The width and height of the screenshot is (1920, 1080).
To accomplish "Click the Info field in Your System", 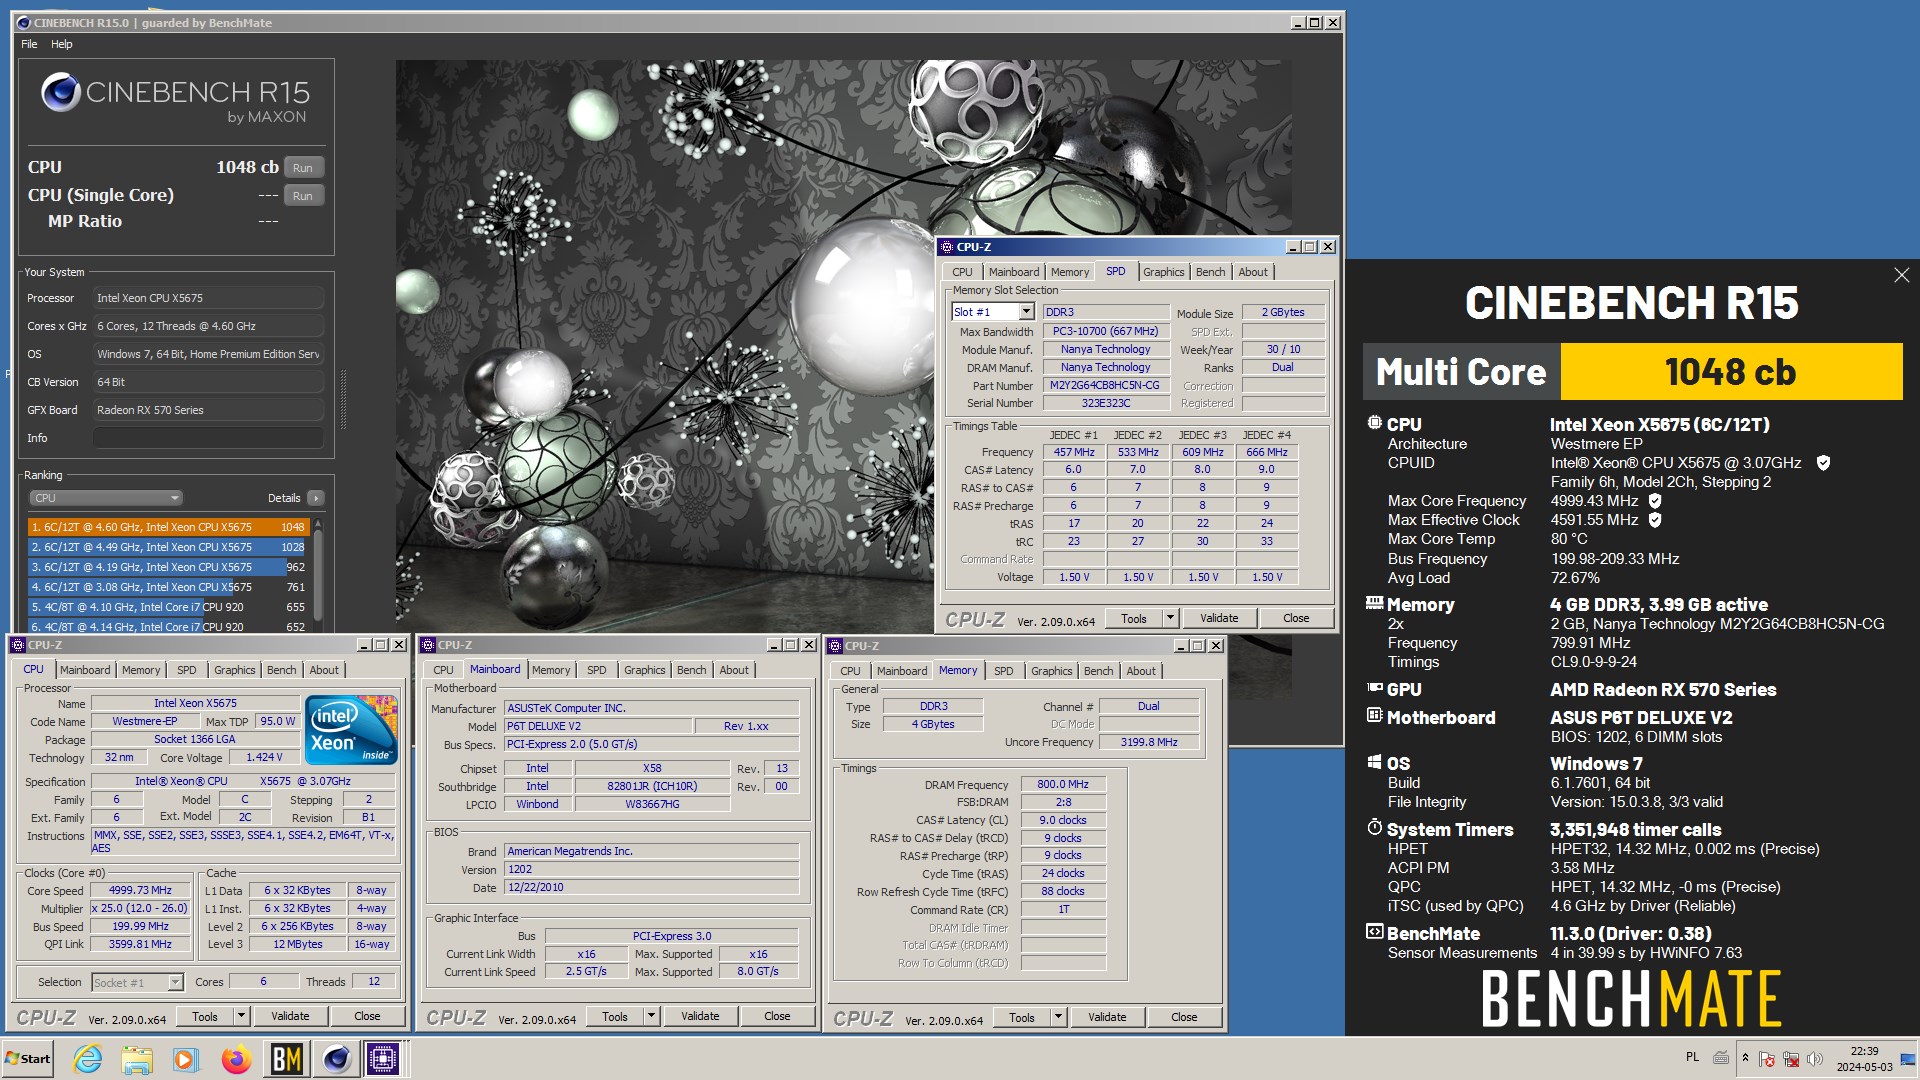I will [x=208, y=438].
